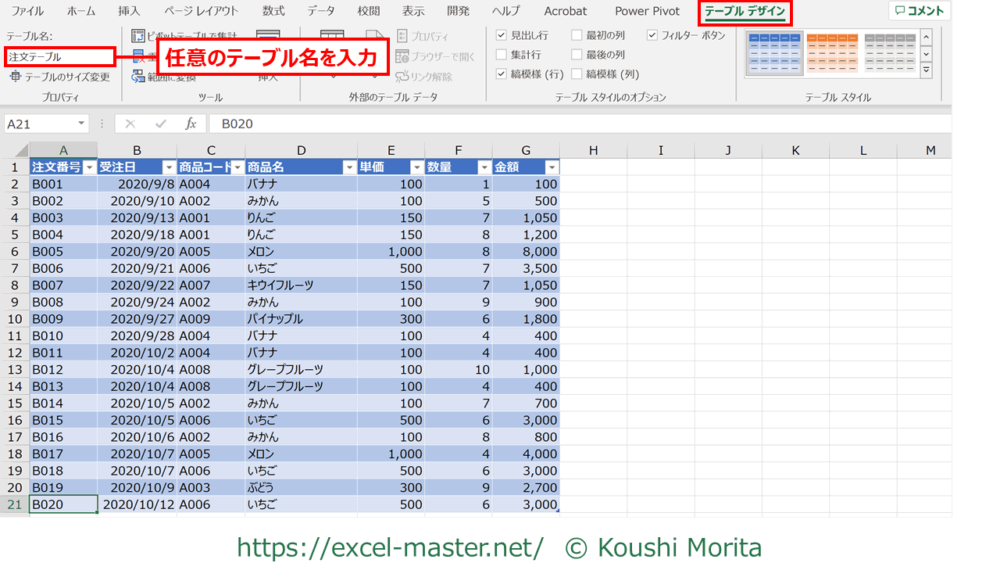
Task: Click the テーブルのサイズ変更 resize table icon
Action: [15, 77]
